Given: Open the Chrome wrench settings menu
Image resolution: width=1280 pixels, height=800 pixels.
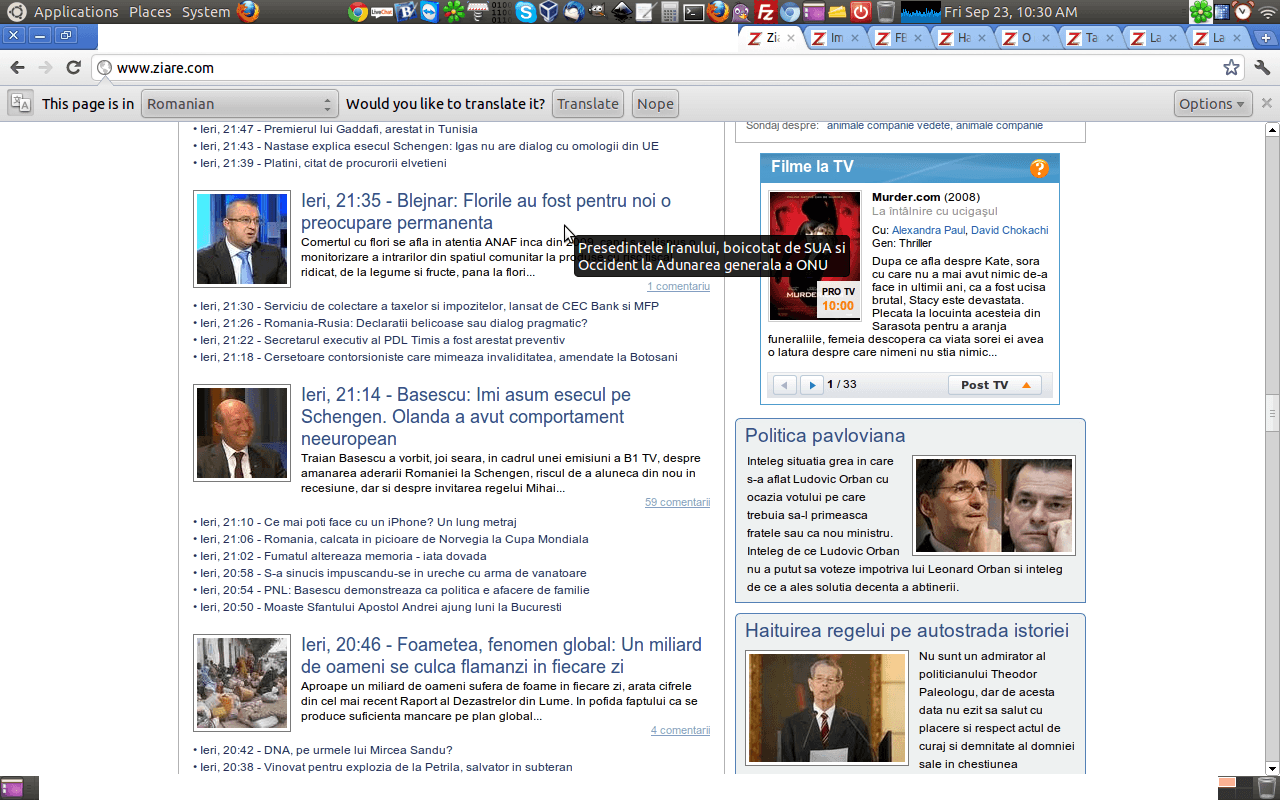Looking at the screenshot, I should point(1262,68).
